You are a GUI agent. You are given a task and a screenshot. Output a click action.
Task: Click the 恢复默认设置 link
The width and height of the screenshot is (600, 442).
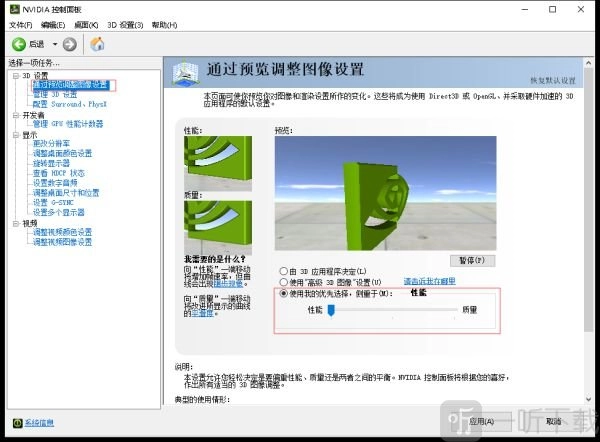point(553,80)
